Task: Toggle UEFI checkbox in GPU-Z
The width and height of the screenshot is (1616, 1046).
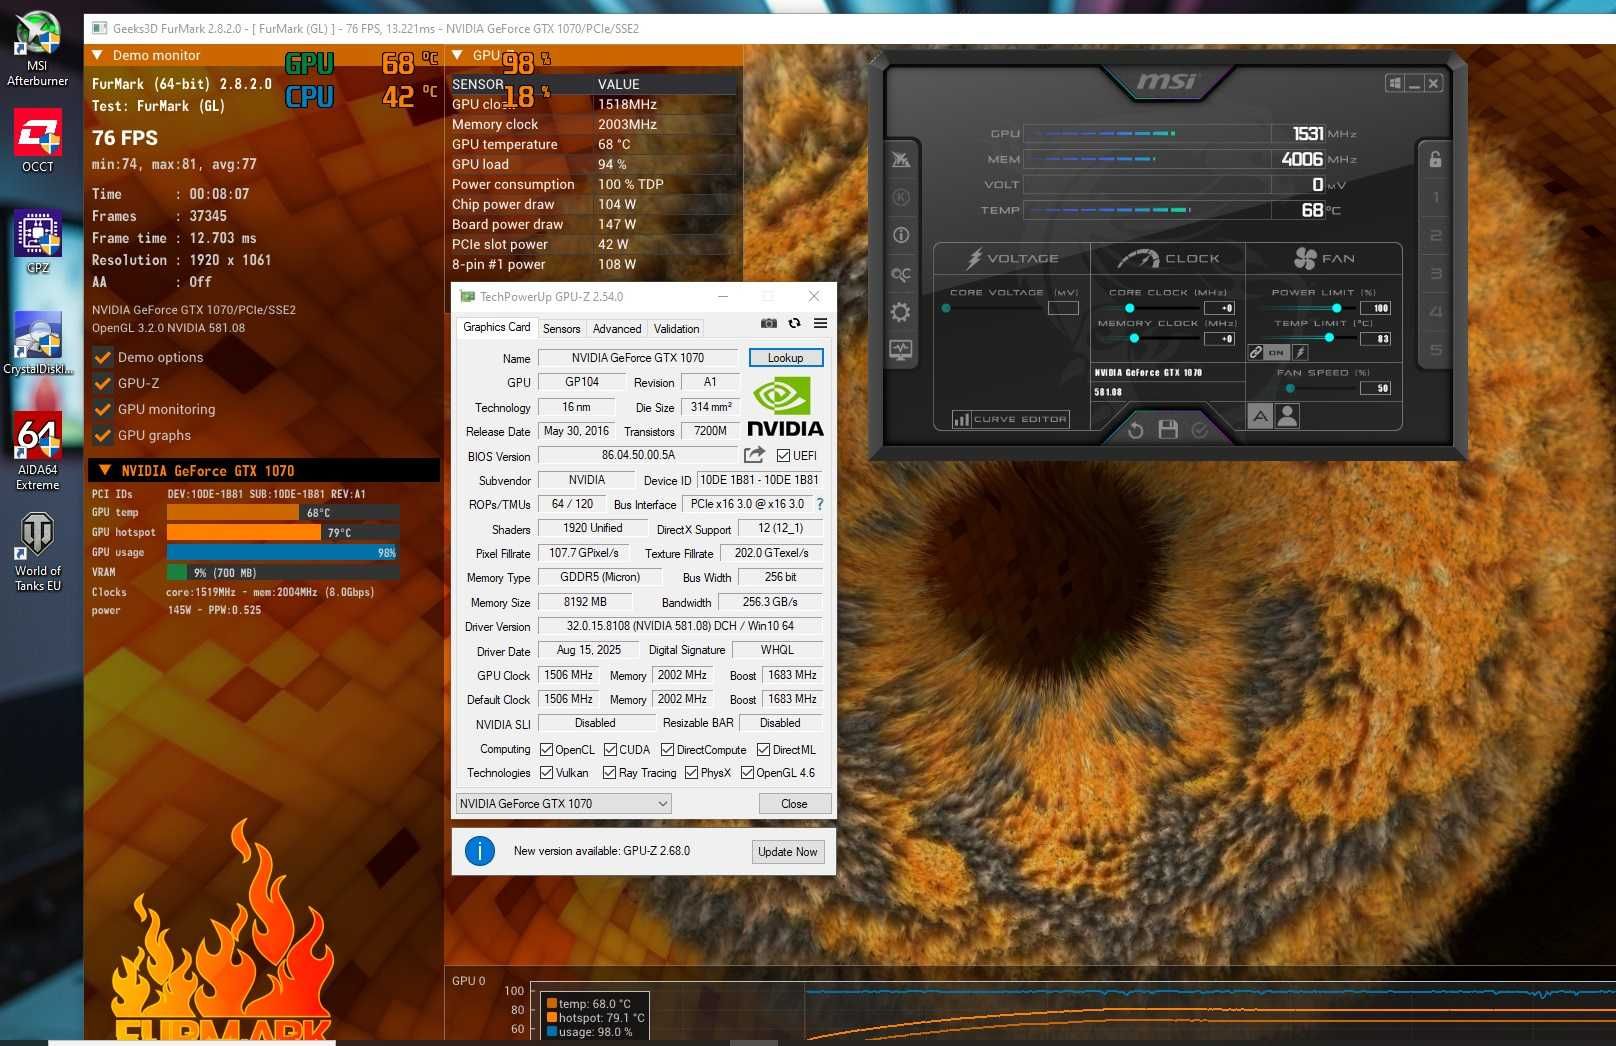Action: point(783,456)
